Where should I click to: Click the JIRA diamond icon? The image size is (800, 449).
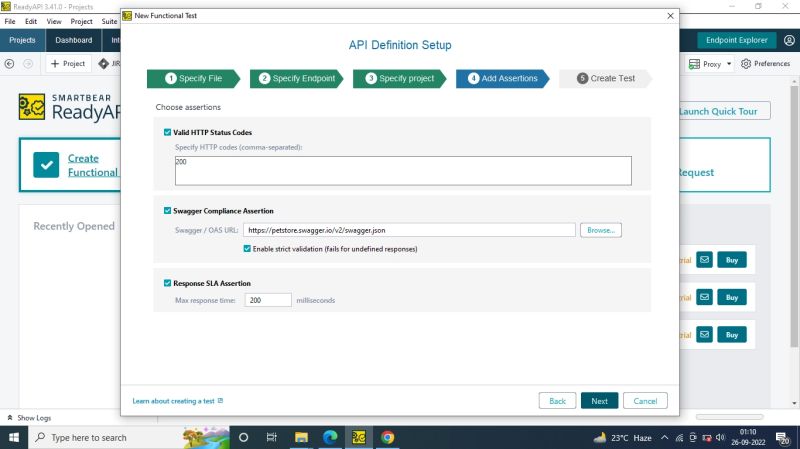(104, 64)
